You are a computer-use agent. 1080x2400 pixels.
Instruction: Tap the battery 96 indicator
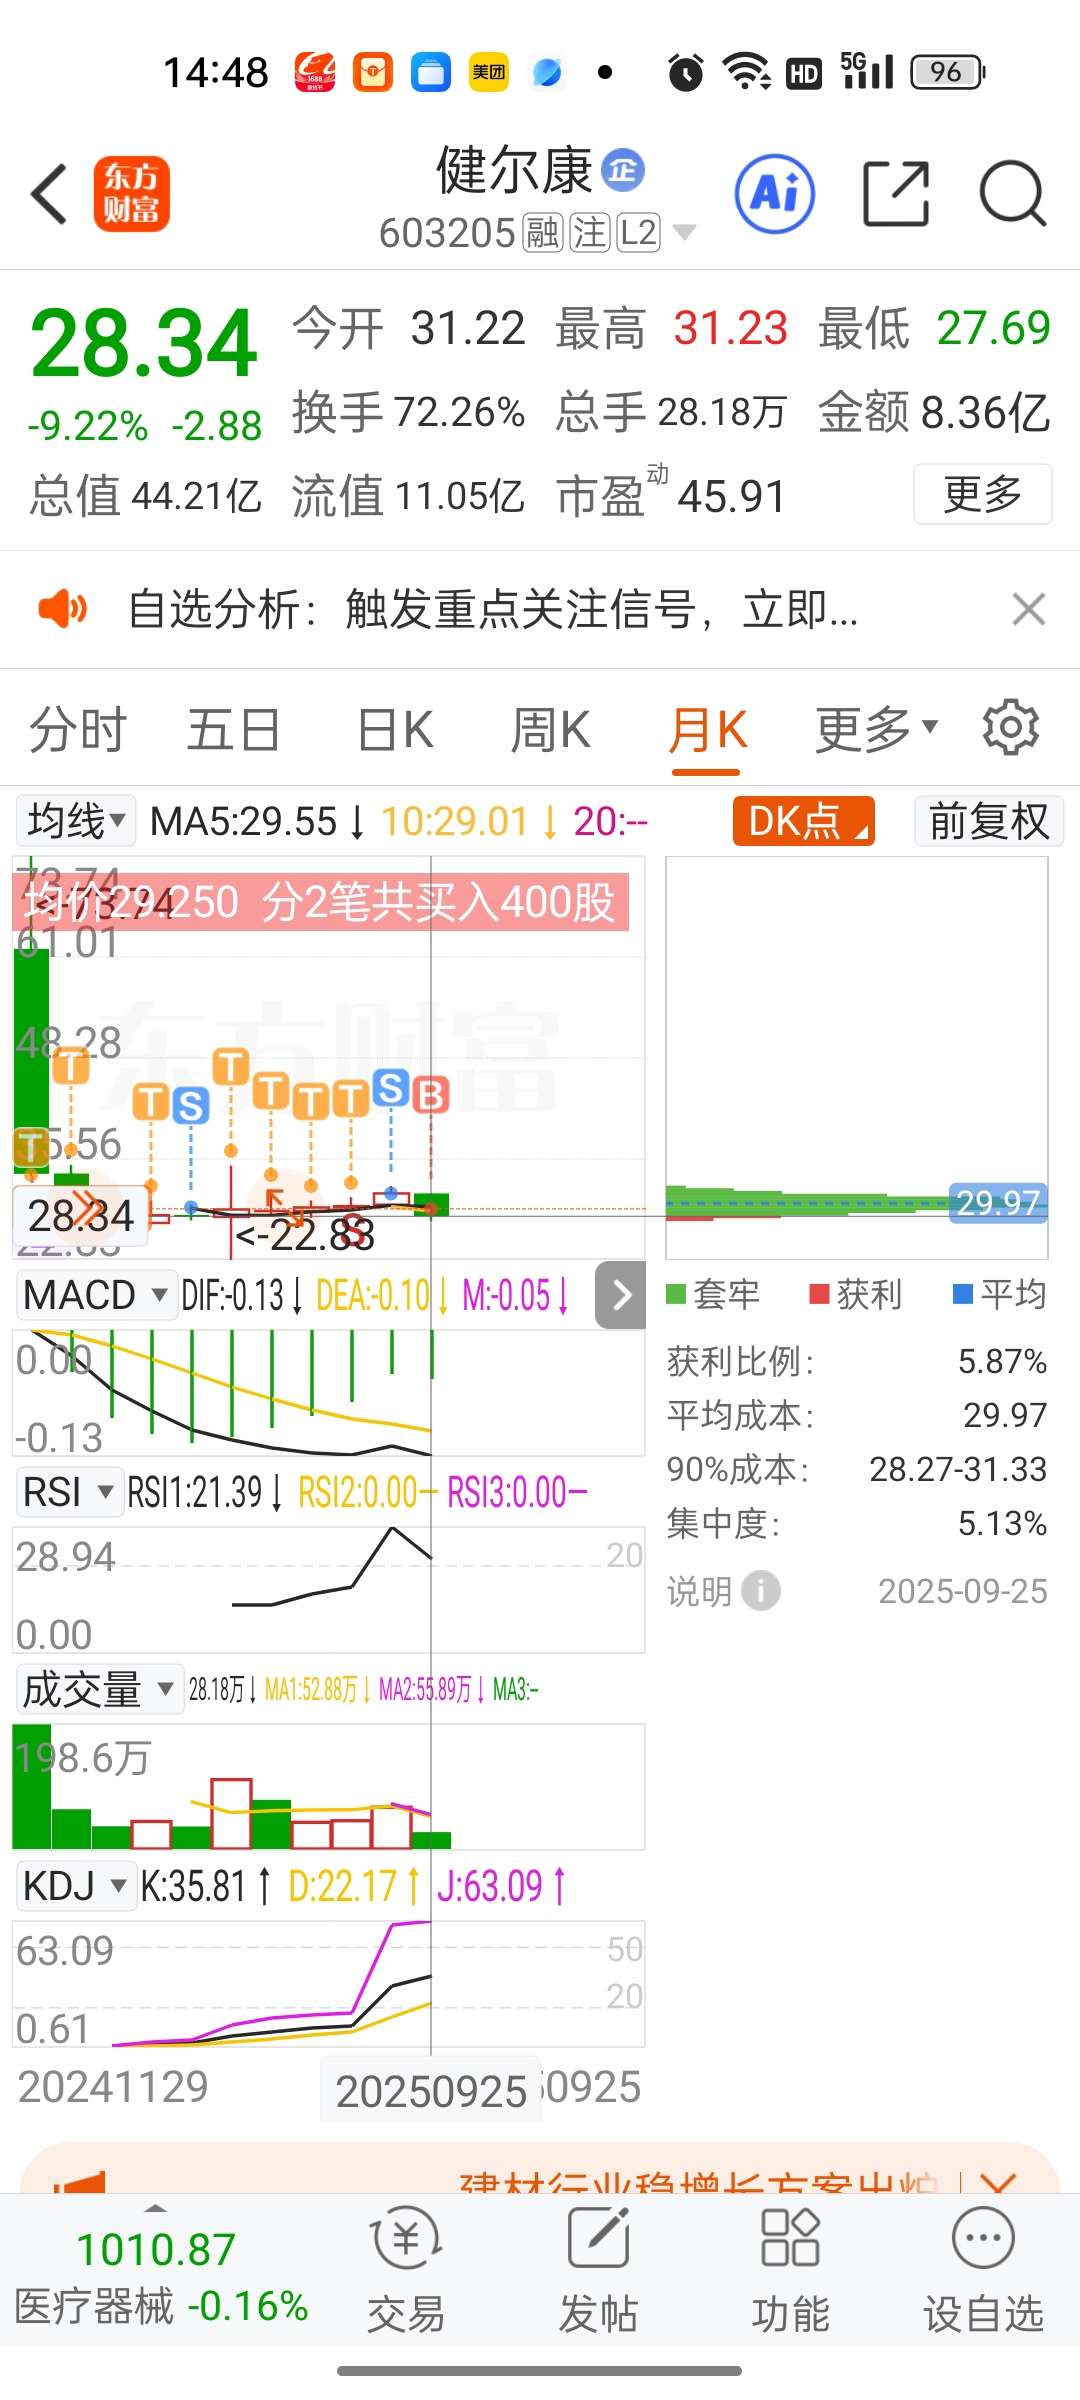pos(948,72)
